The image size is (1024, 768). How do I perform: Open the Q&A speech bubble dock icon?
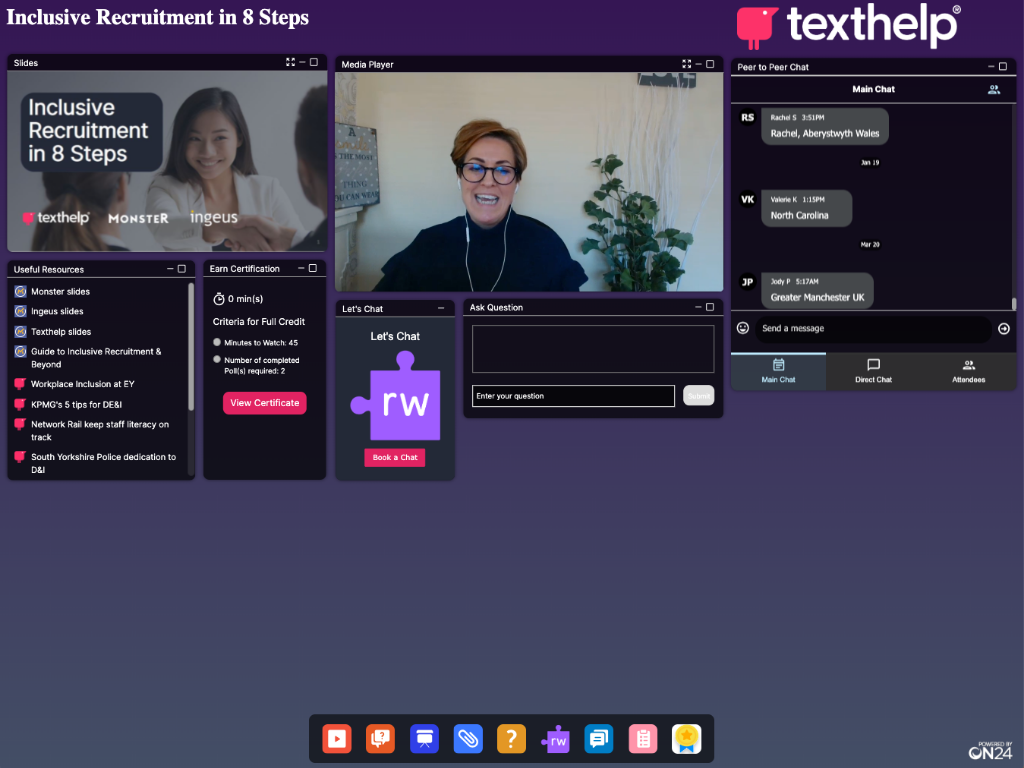click(380, 738)
